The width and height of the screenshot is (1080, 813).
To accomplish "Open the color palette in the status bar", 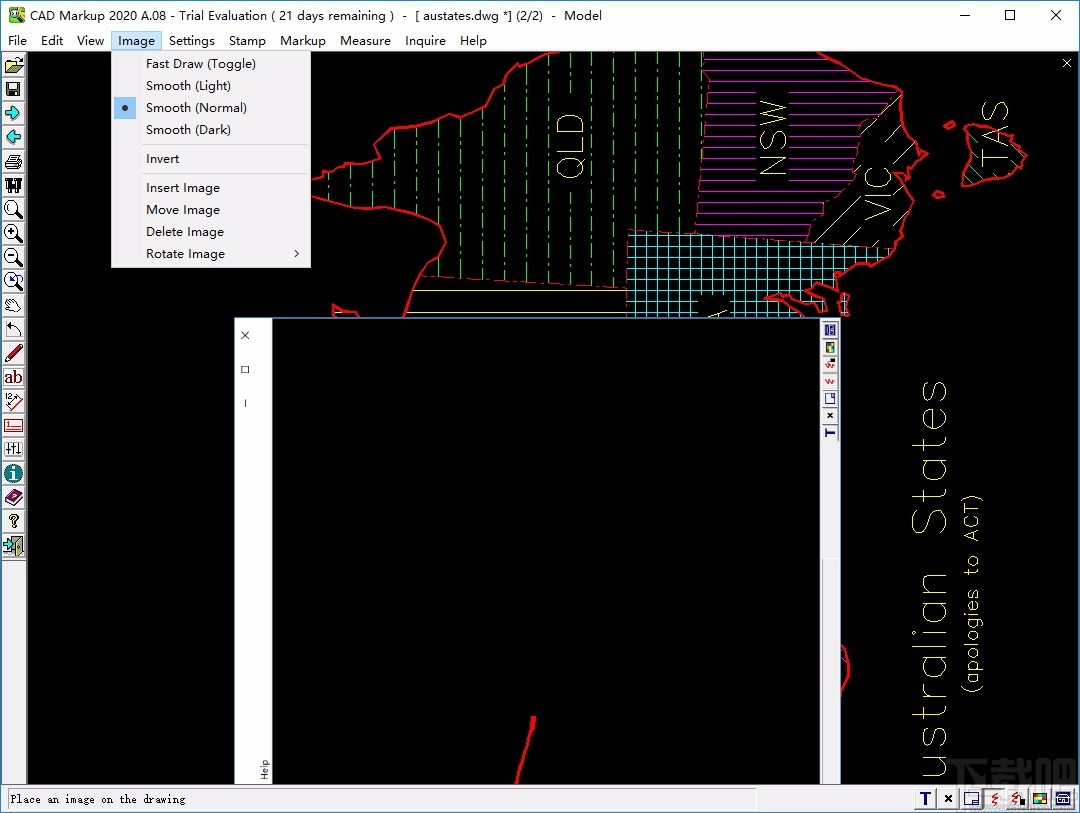I will tap(1039, 798).
